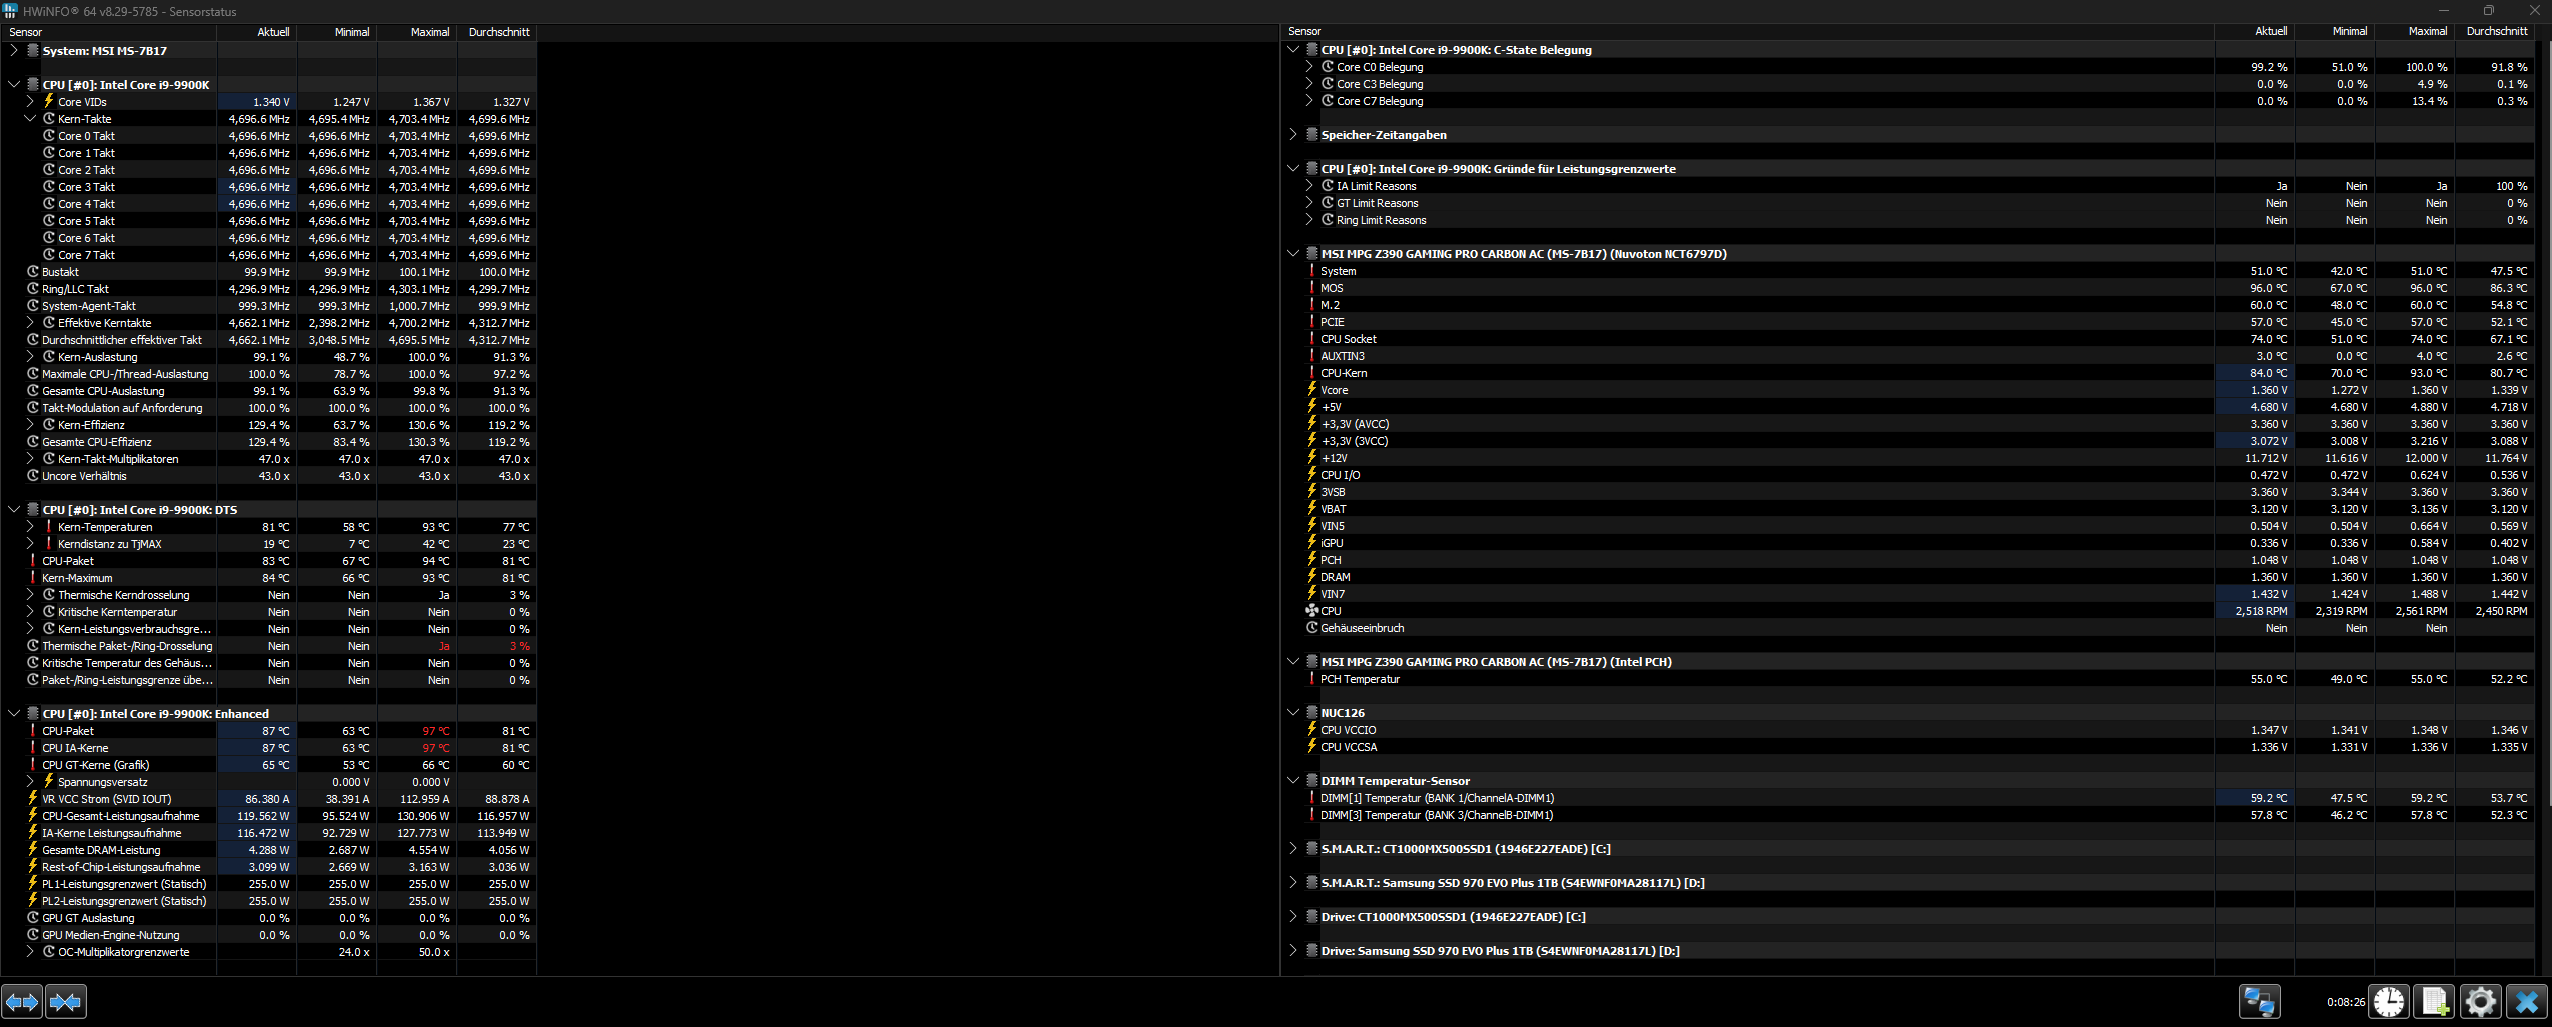Reset min/max values with the clock button
2552x1027 pixels.
click(2389, 1001)
